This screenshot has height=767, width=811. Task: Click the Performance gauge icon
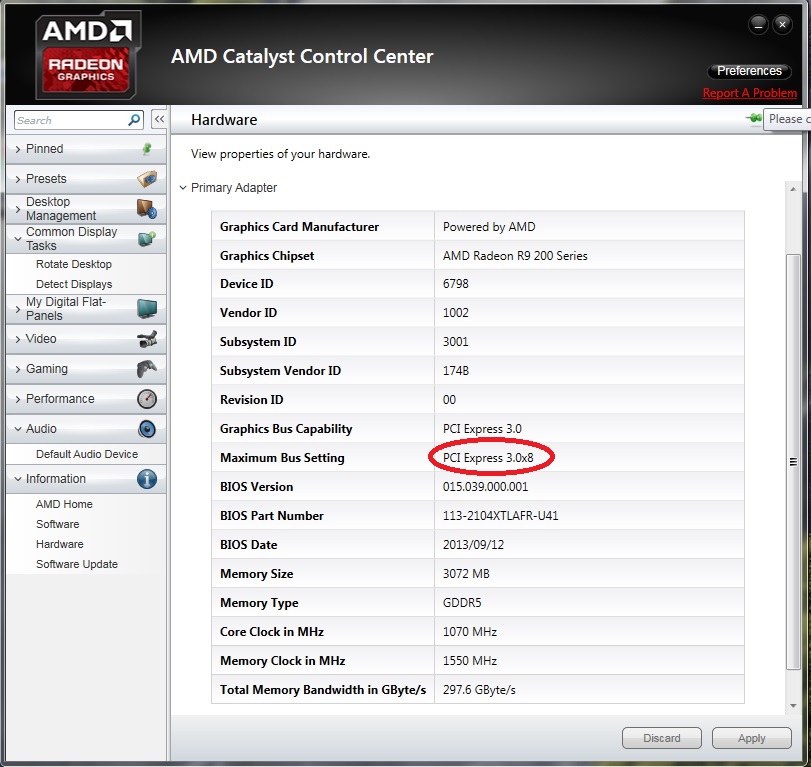pos(147,399)
